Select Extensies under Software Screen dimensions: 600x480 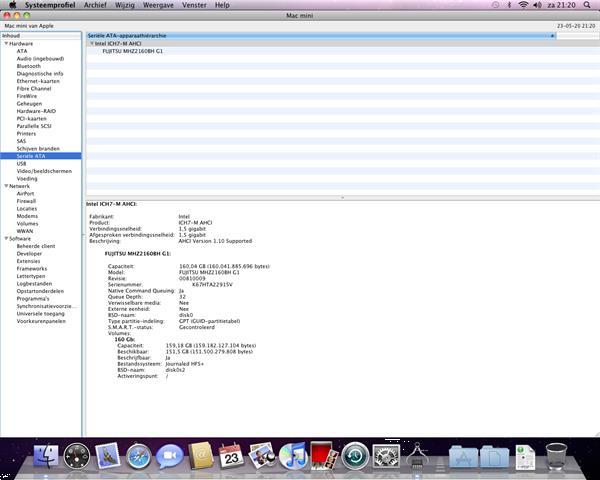point(28,261)
